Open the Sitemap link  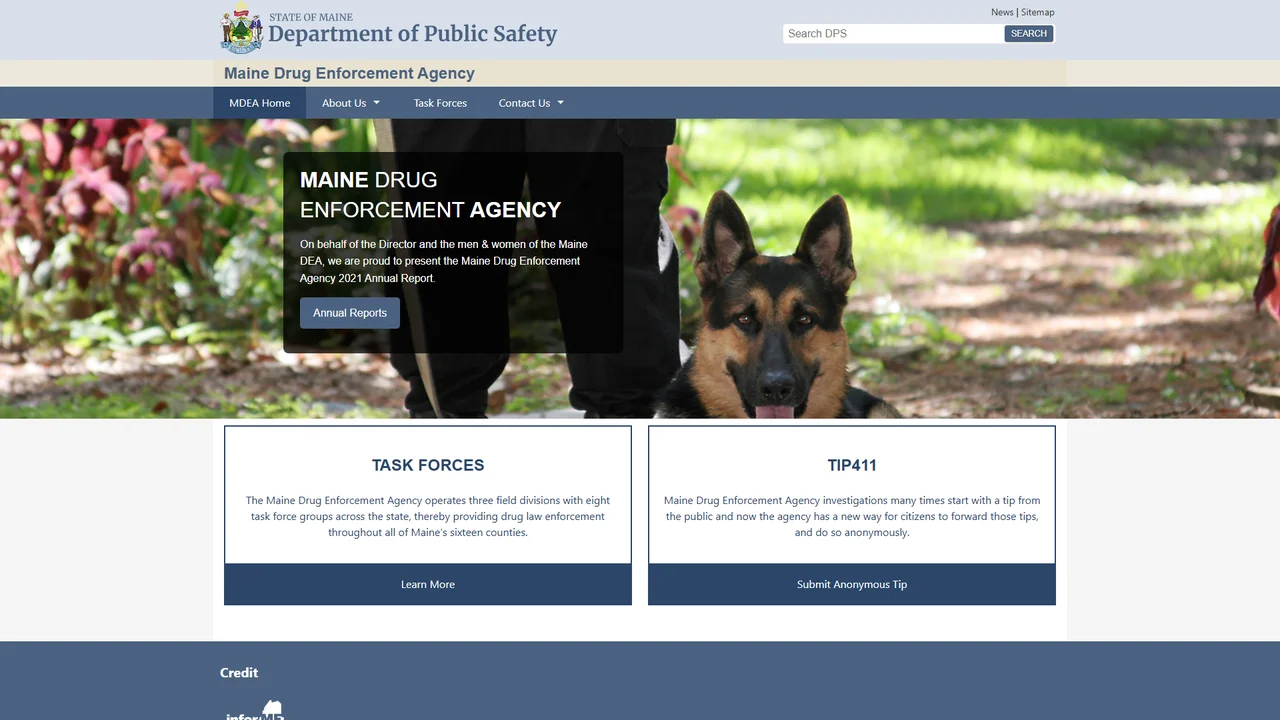coord(1037,12)
